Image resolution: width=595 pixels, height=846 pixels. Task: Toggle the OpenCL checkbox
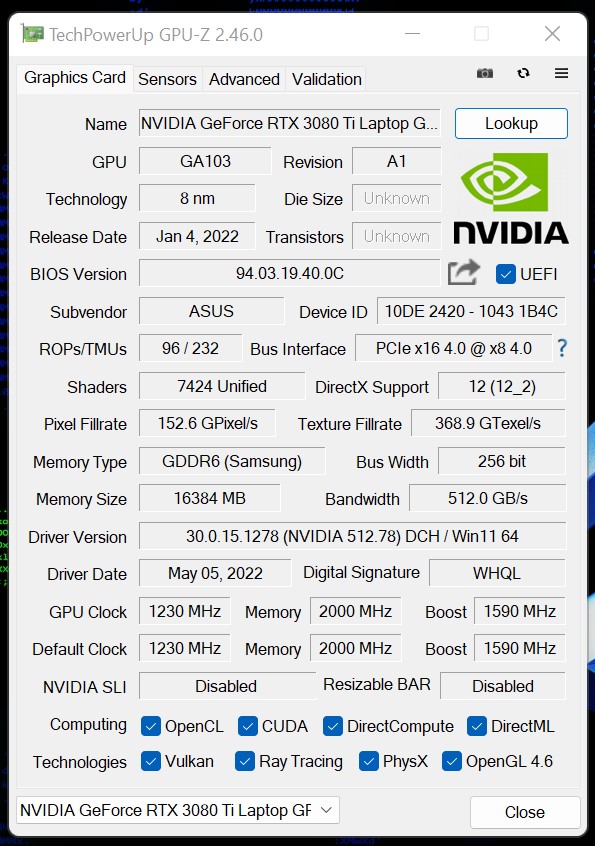[151, 726]
